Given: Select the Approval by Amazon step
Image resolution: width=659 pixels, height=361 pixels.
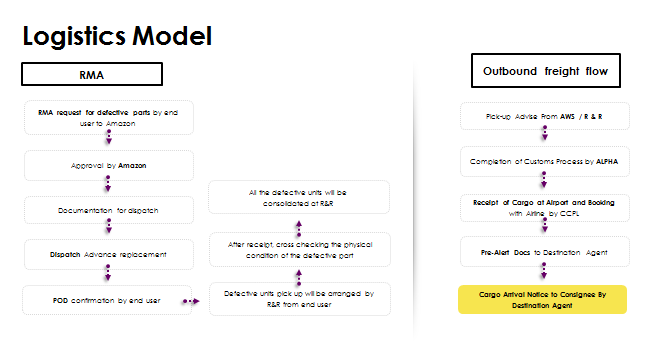Looking at the screenshot, I should coord(109,166).
